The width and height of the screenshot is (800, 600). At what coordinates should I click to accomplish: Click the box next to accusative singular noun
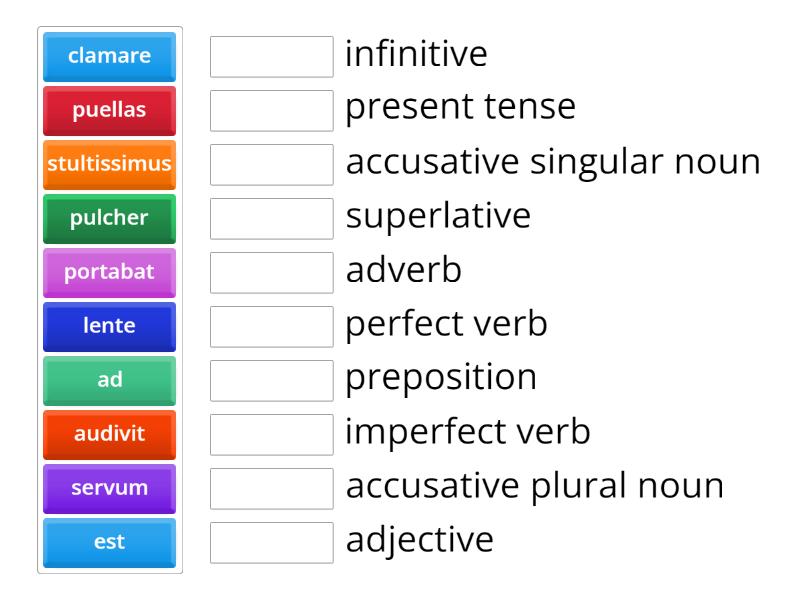coord(272,165)
